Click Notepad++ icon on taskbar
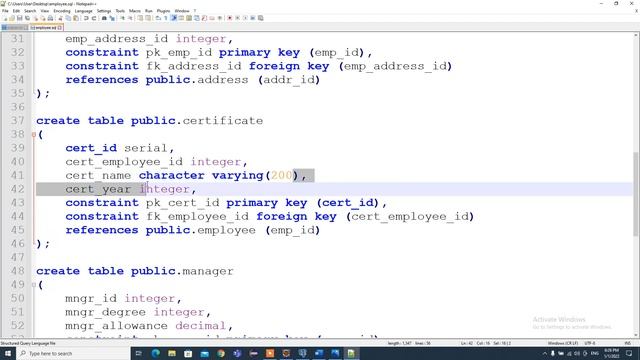Image resolution: width=640 pixels, height=360 pixels. click(351, 353)
